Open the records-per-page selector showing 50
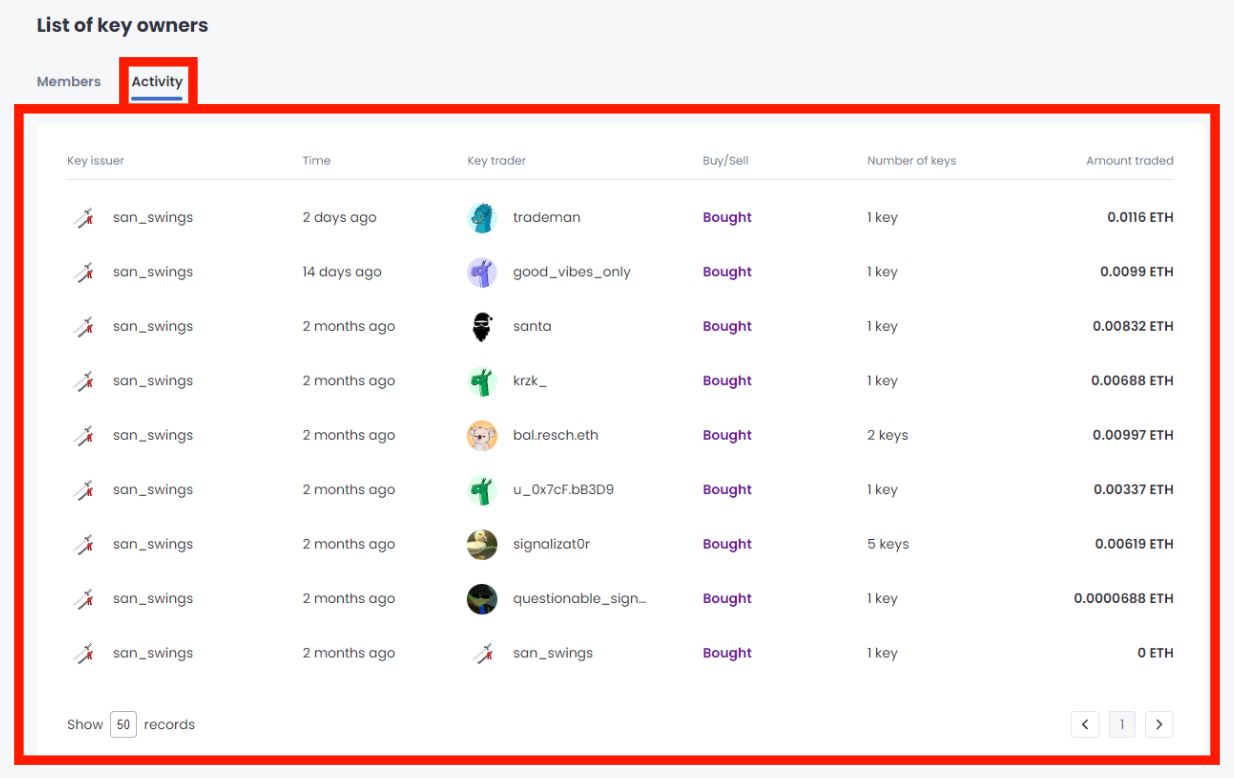1234x778 pixels. coord(123,724)
